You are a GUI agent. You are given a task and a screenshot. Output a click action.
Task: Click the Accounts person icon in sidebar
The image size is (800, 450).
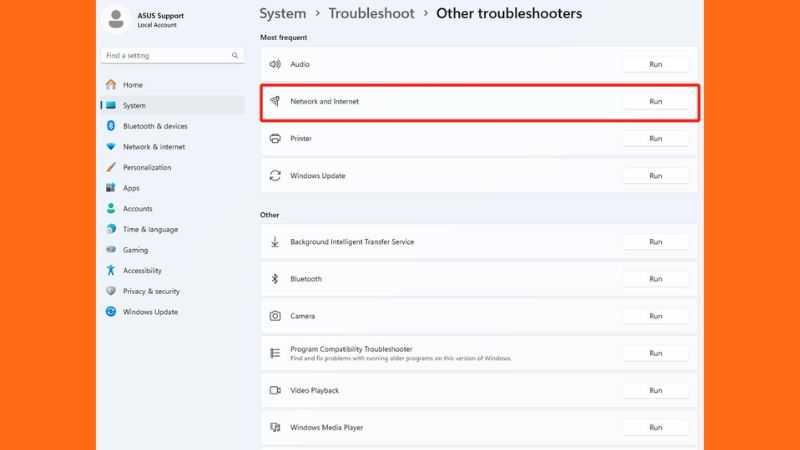pyautogui.click(x=111, y=208)
